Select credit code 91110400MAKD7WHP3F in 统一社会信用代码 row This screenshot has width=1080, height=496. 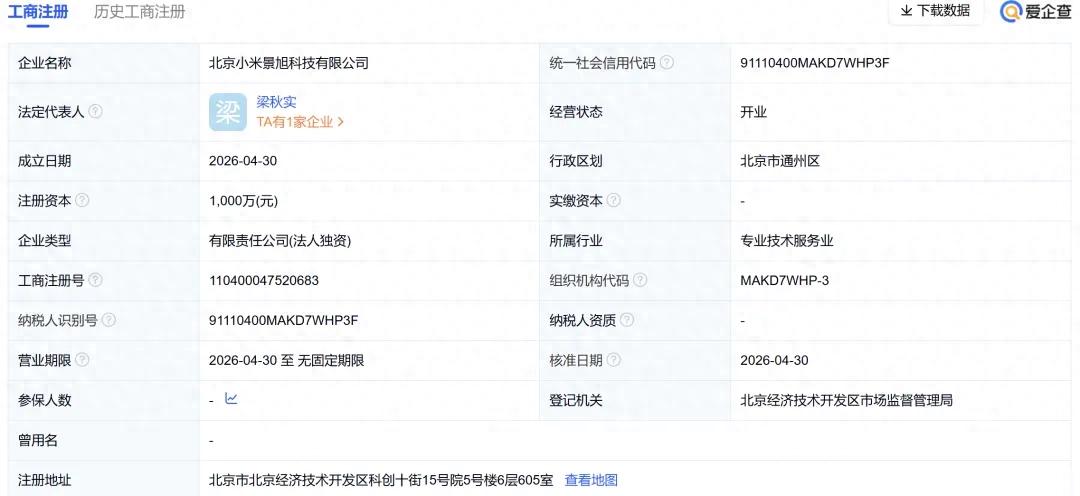815,63
